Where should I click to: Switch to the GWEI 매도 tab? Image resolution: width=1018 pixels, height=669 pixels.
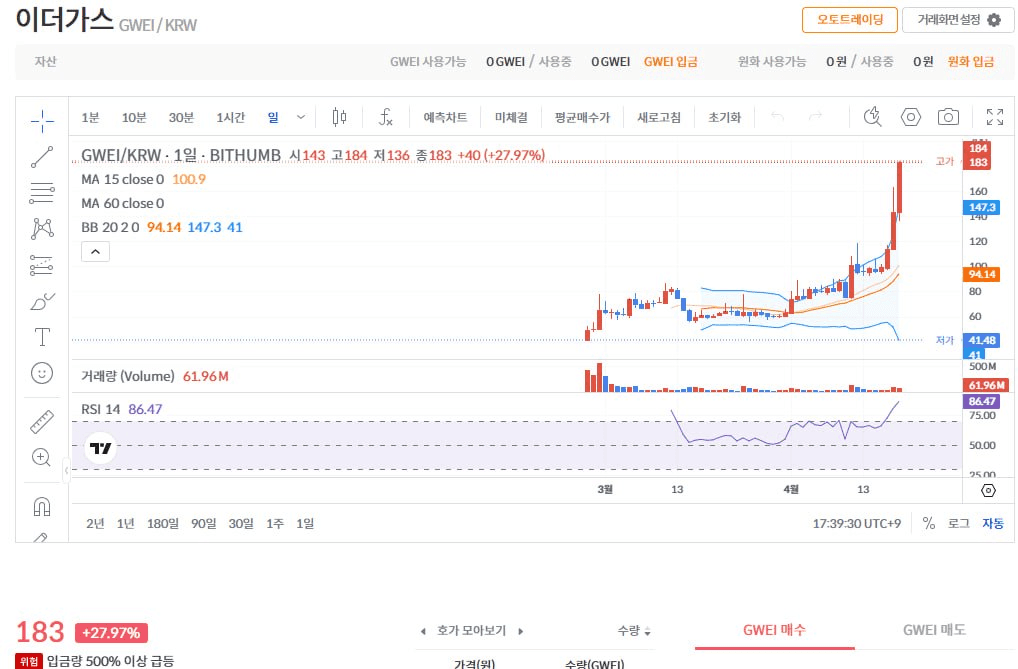point(934,630)
